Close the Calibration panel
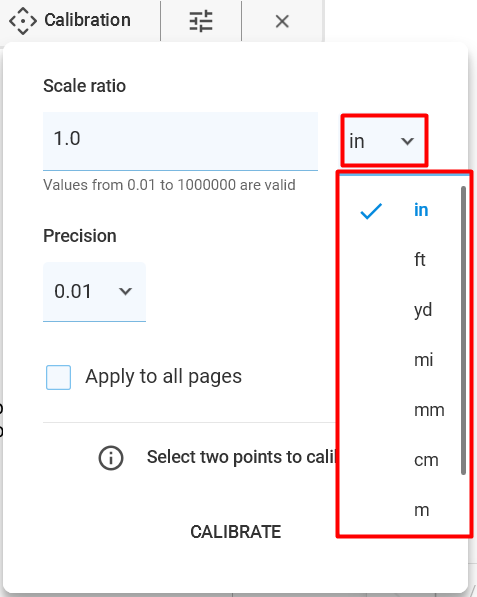Screen dimensions: 477x597 pos(282,21)
